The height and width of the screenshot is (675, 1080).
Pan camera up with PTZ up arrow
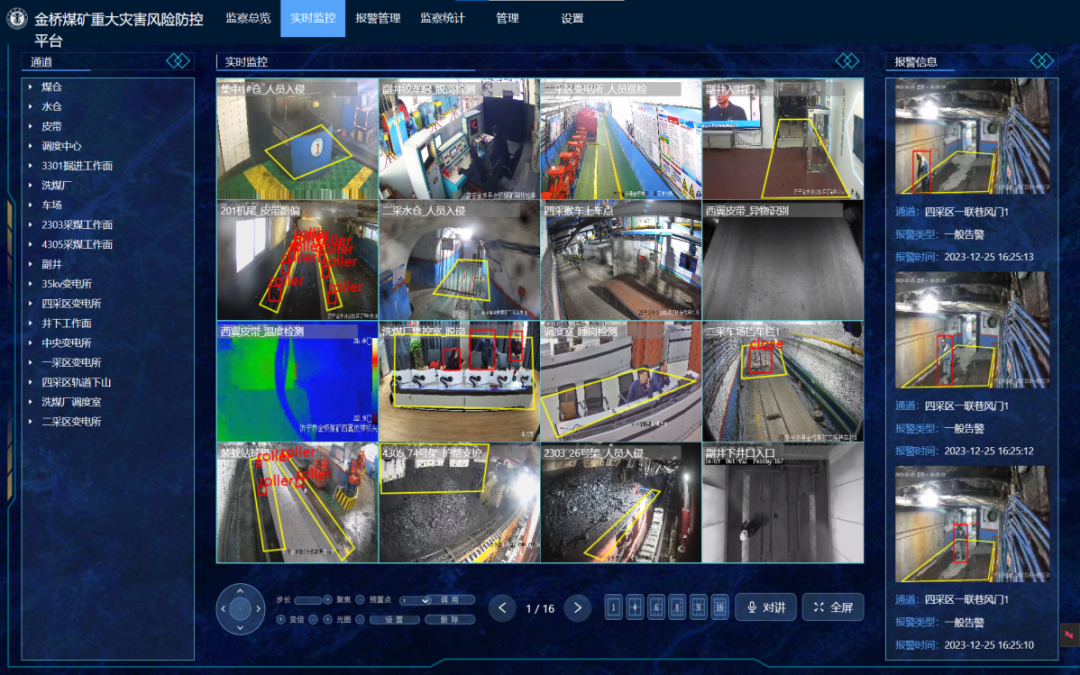tap(240, 591)
